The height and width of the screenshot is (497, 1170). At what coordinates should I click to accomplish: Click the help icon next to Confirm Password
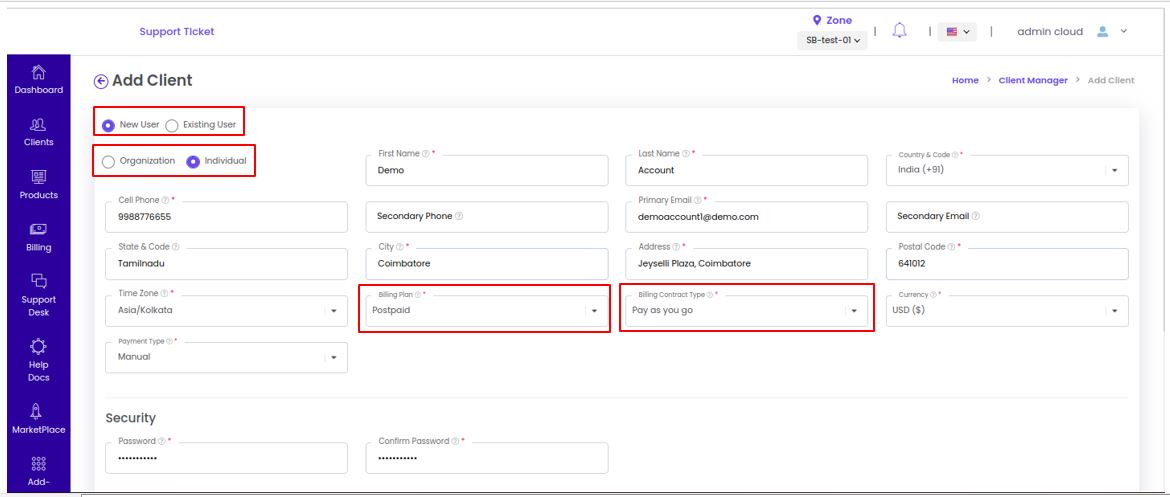[455, 441]
